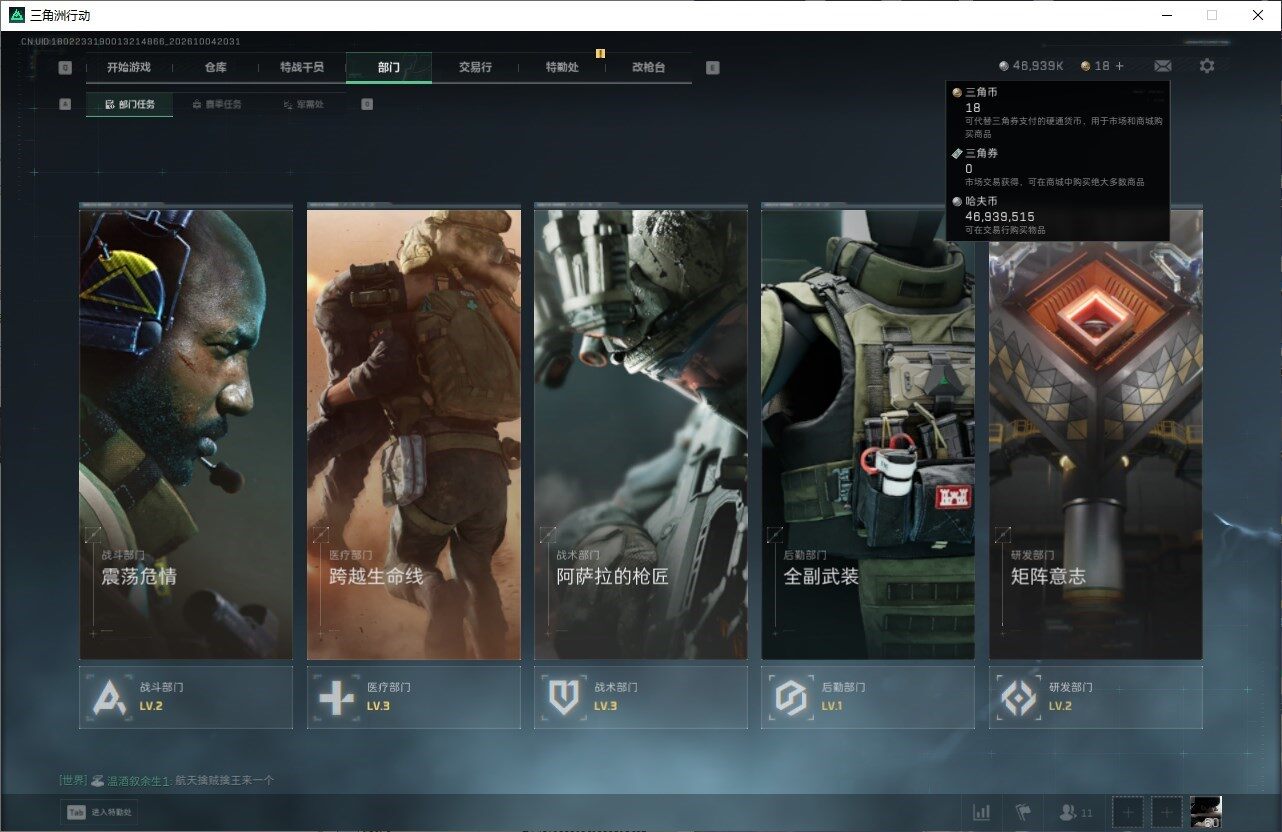Open the 交易行 tab
This screenshot has width=1282, height=832.
475,68
